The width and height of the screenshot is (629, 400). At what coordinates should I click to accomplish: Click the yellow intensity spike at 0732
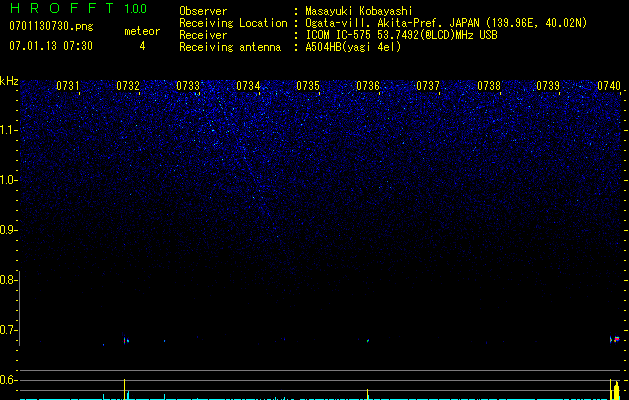coord(124,389)
